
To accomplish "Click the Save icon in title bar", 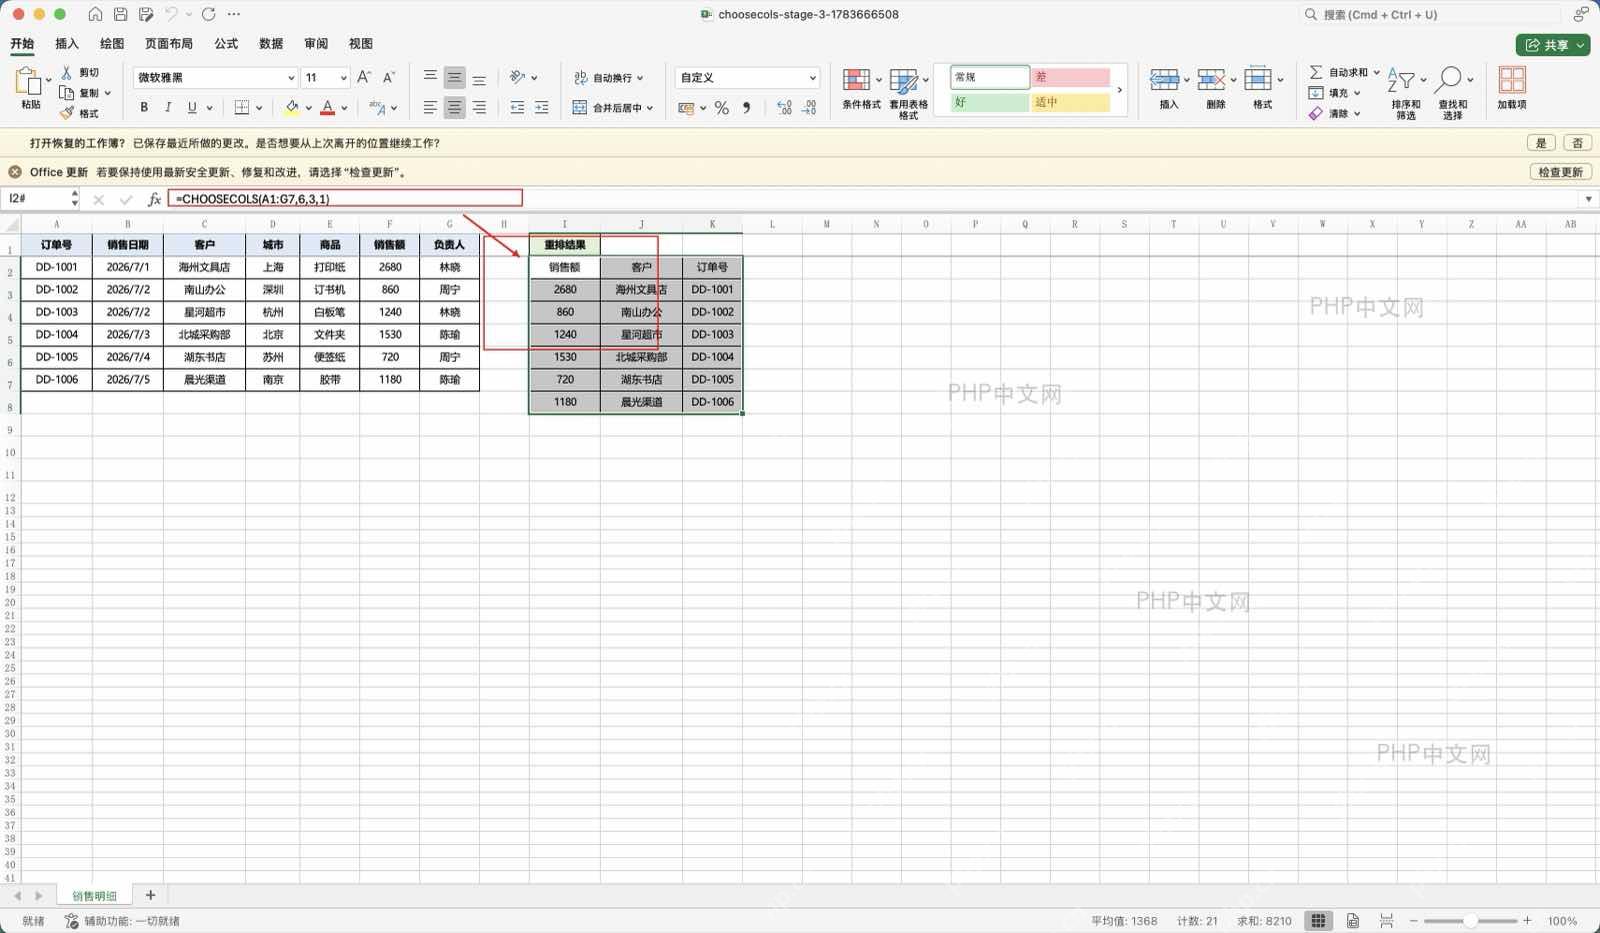I will (x=120, y=14).
